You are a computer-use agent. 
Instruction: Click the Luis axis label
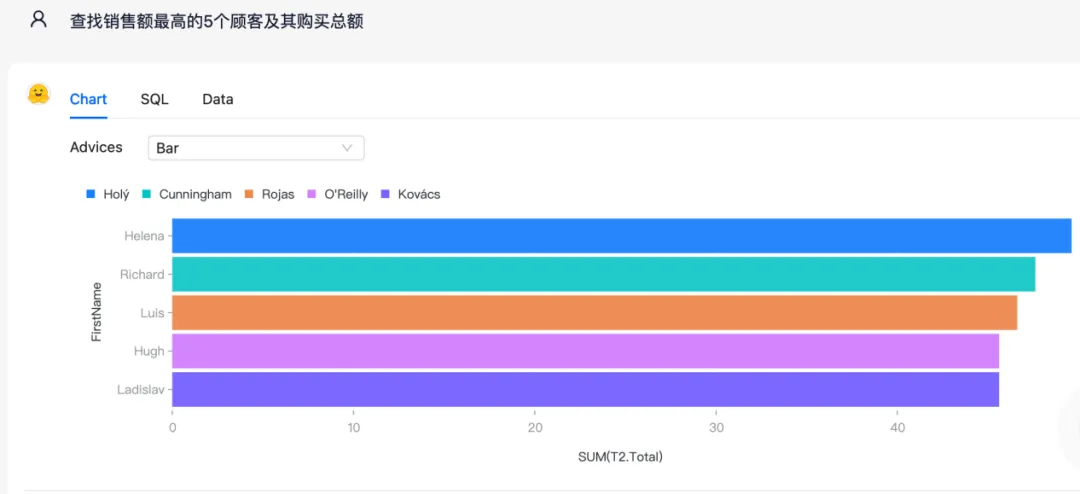click(152, 313)
